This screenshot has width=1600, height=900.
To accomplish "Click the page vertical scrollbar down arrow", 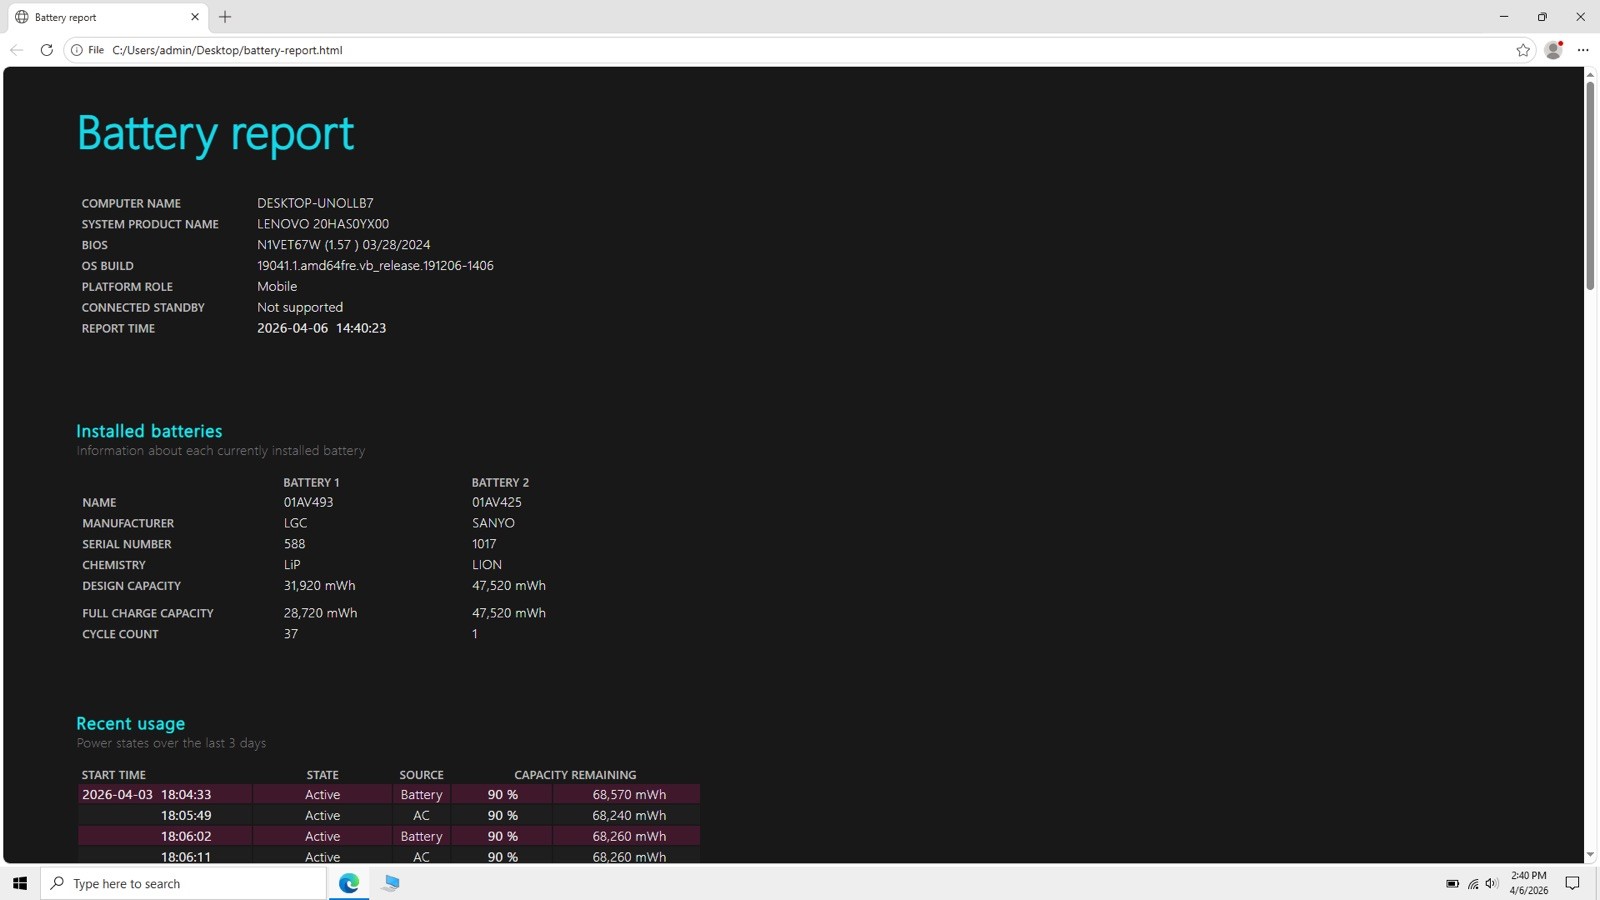I will pos(1590,856).
